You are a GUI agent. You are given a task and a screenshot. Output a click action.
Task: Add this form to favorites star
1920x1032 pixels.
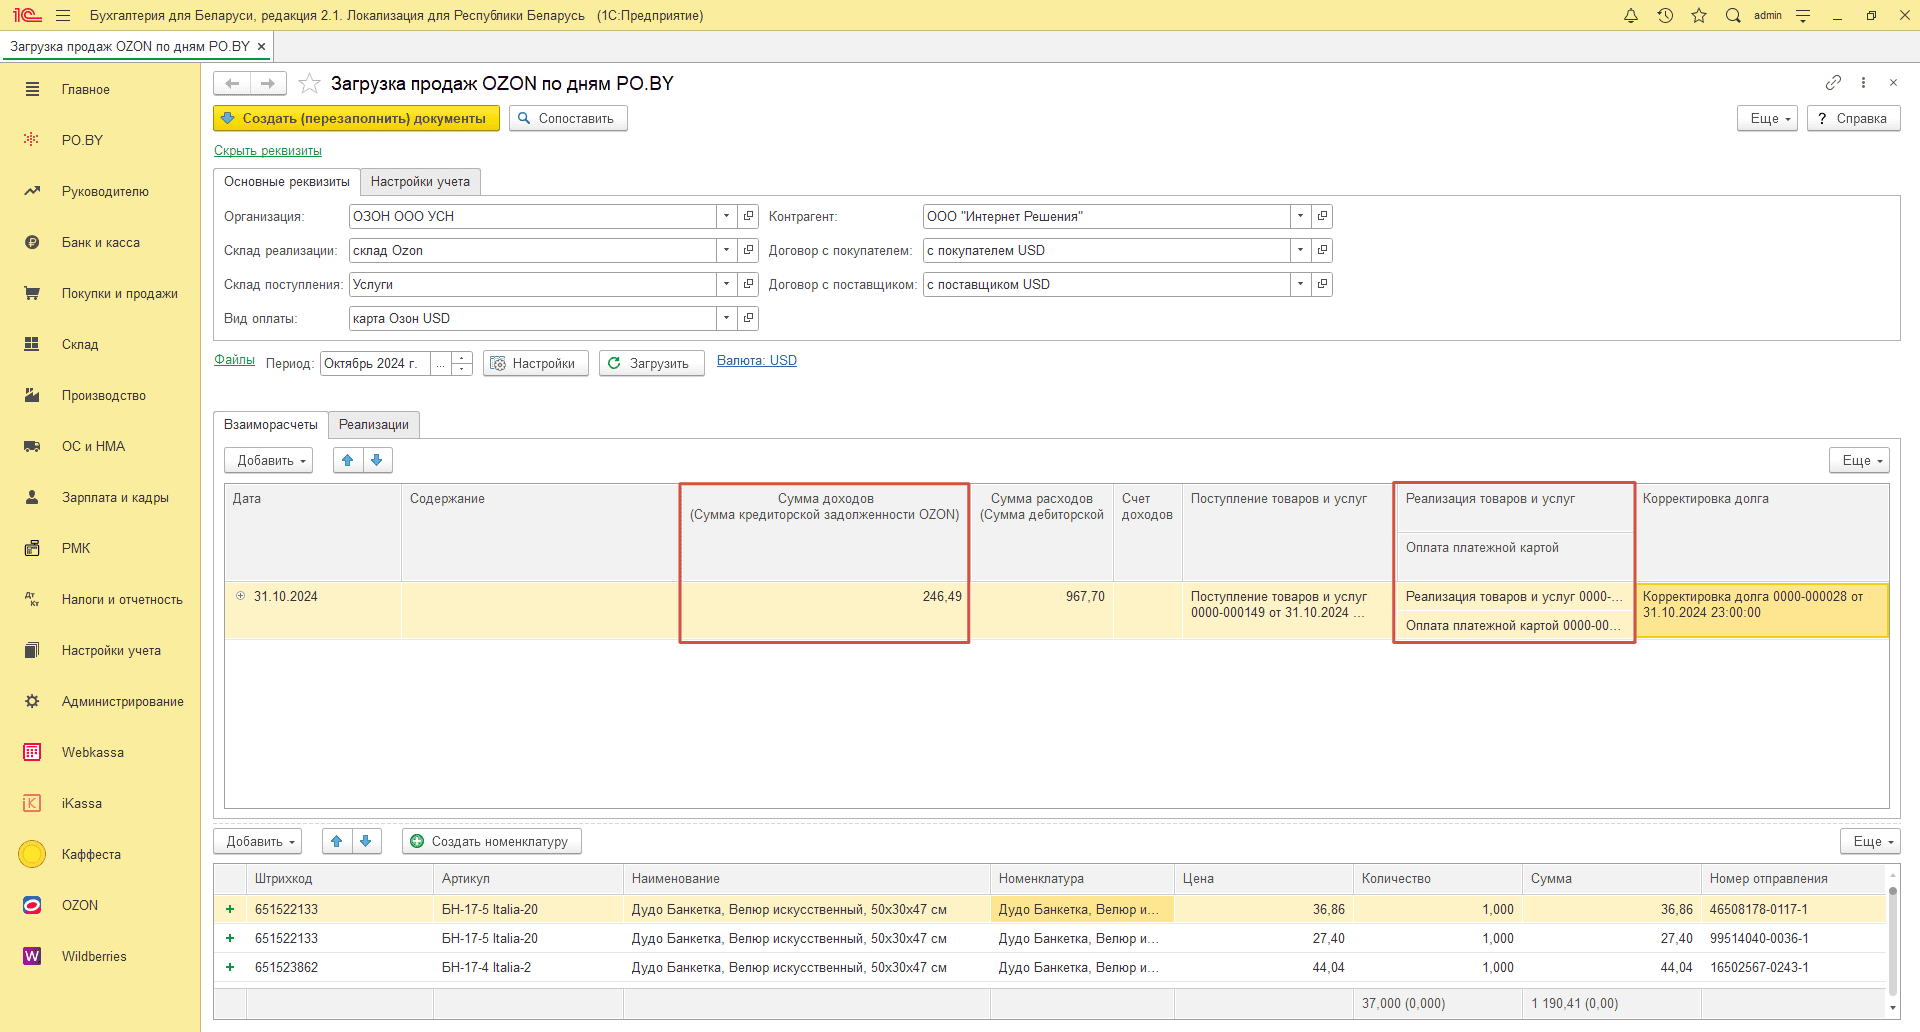click(x=310, y=83)
